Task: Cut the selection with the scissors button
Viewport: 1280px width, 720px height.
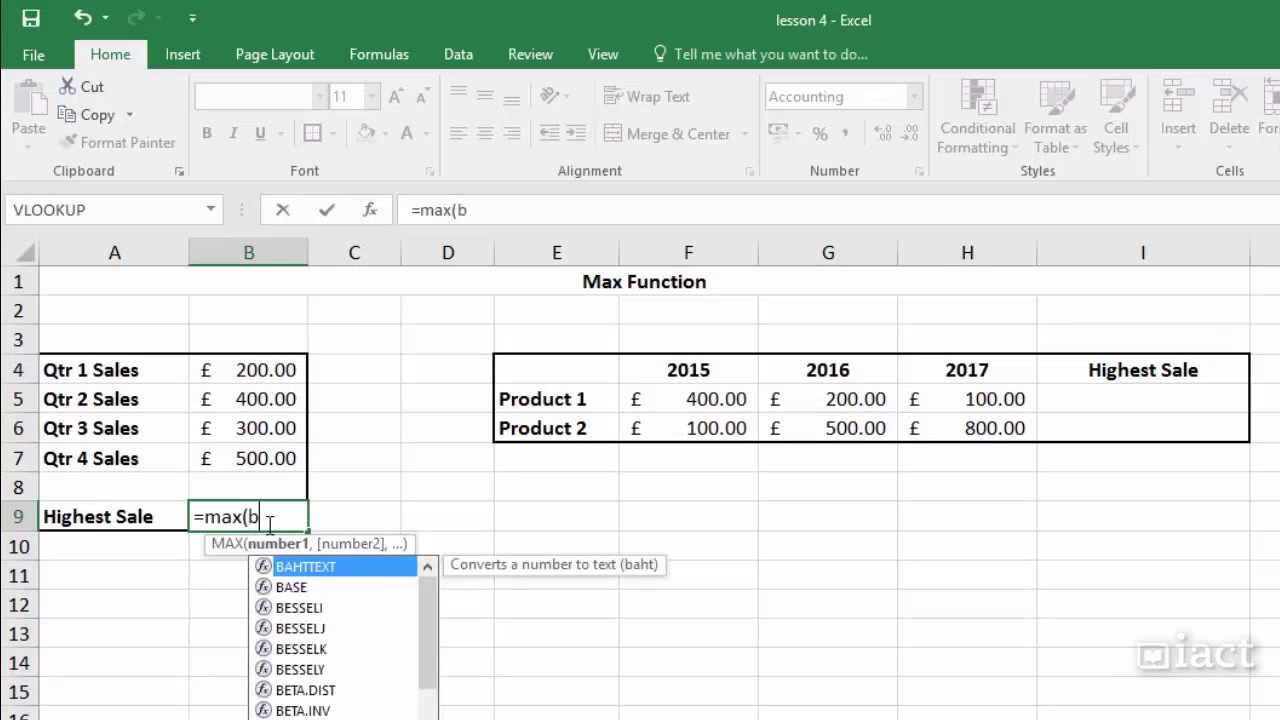Action: click(x=81, y=87)
